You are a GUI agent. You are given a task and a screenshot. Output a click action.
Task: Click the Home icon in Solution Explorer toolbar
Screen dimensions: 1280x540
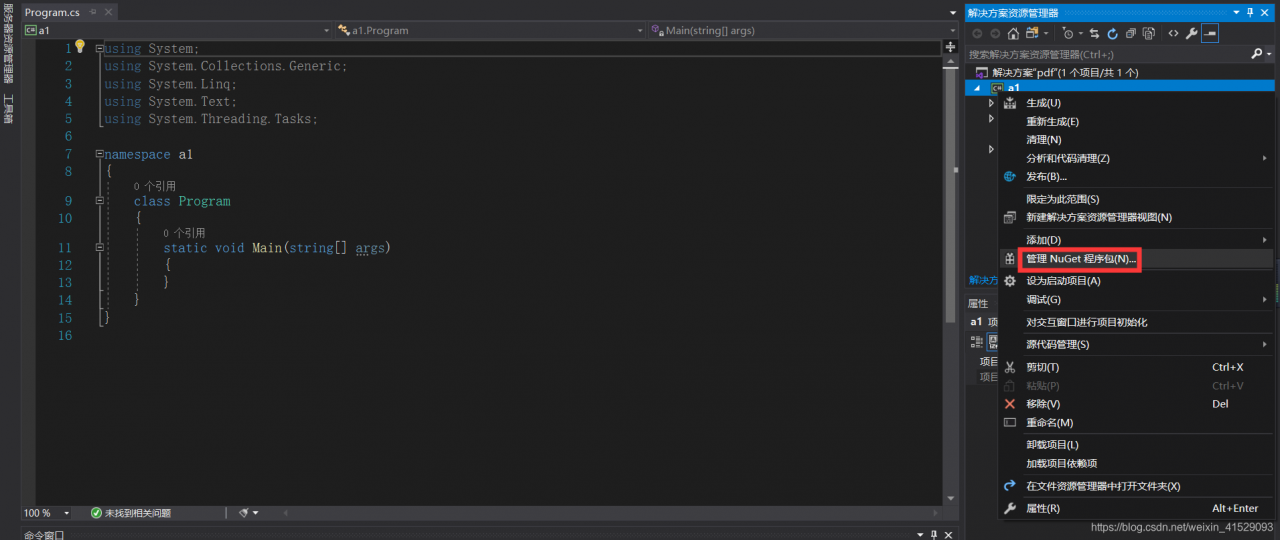[1013, 33]
